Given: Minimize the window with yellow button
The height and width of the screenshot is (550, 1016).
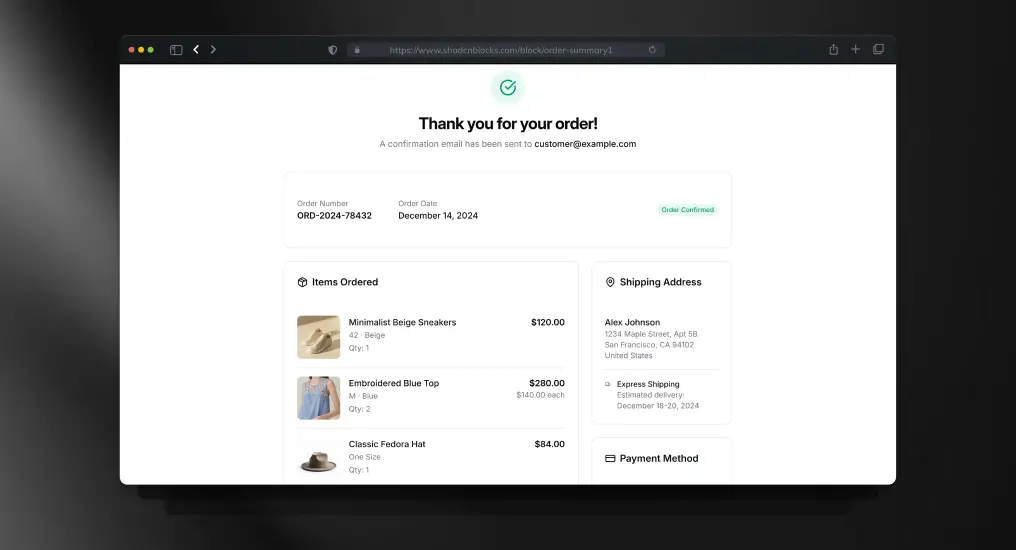Looking at the screenshot, I should [x=141, y=50].
